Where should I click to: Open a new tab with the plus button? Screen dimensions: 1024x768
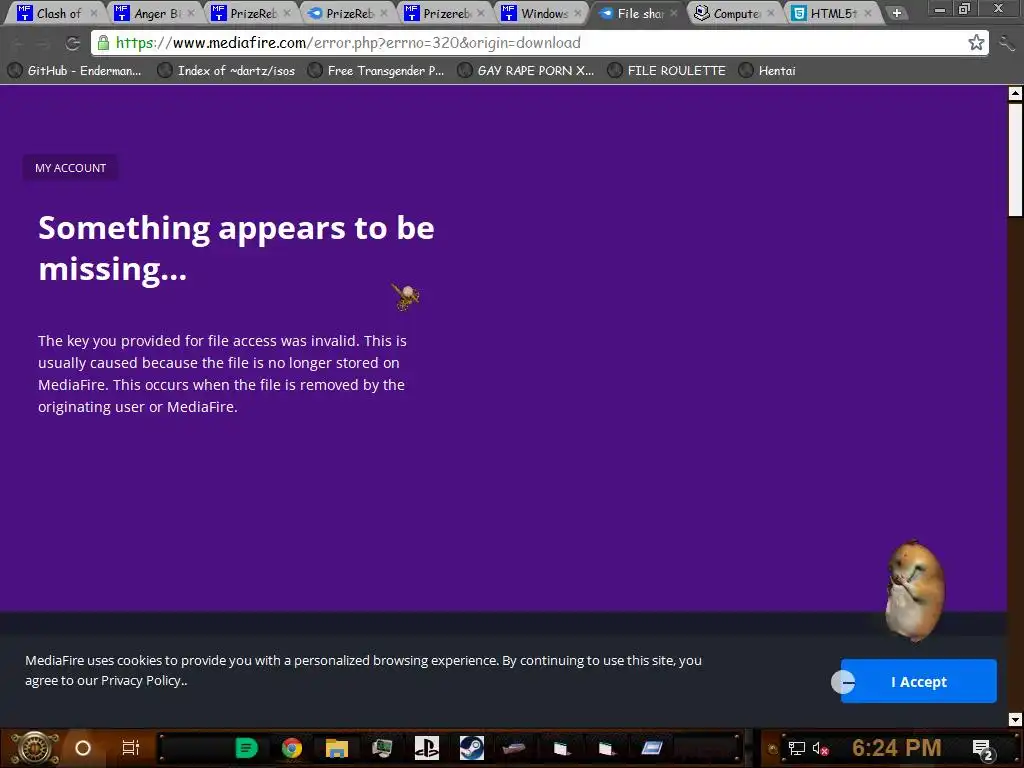(x=897, y=13)
